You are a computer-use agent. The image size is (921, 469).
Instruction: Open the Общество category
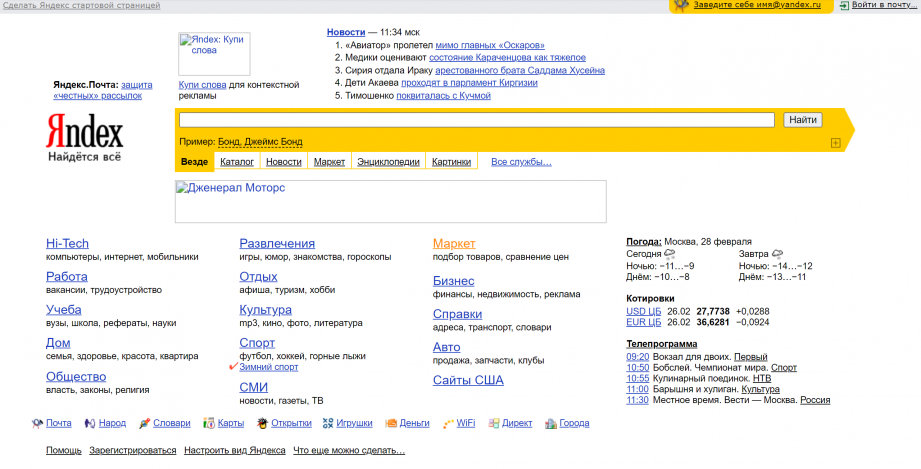[76, 376]
